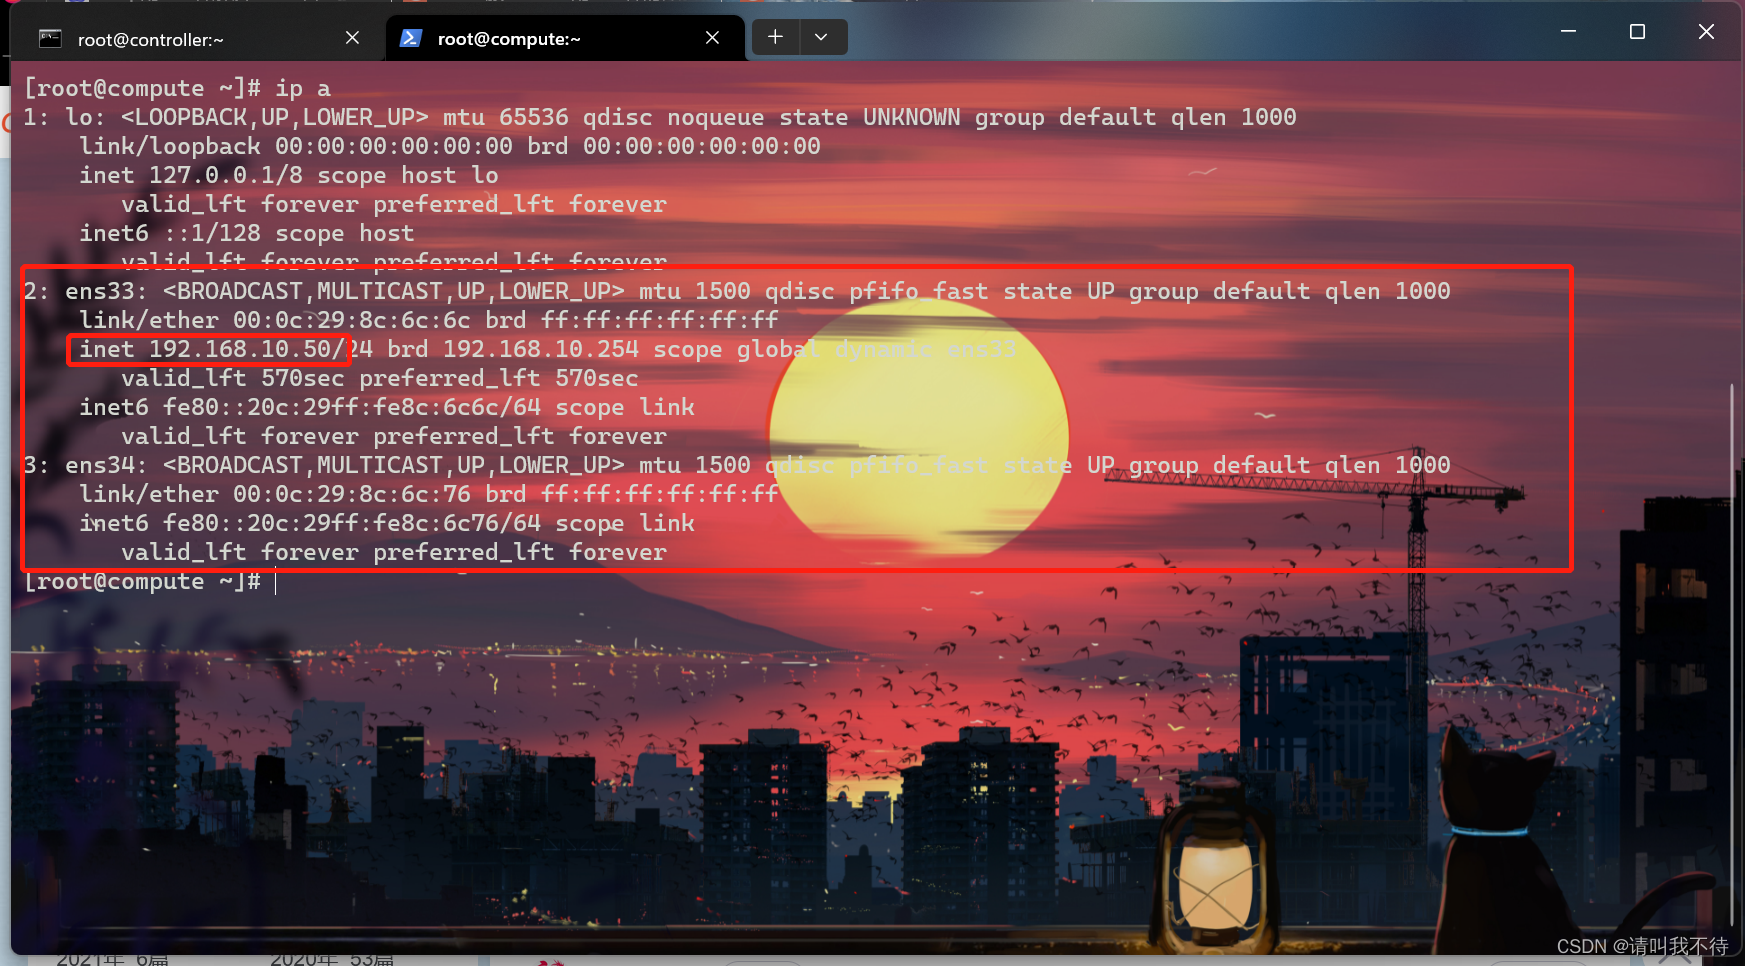The height and width of the screenshot is (966, 1745).
Task: Close the root@compute tab
Action: (712, 38)
